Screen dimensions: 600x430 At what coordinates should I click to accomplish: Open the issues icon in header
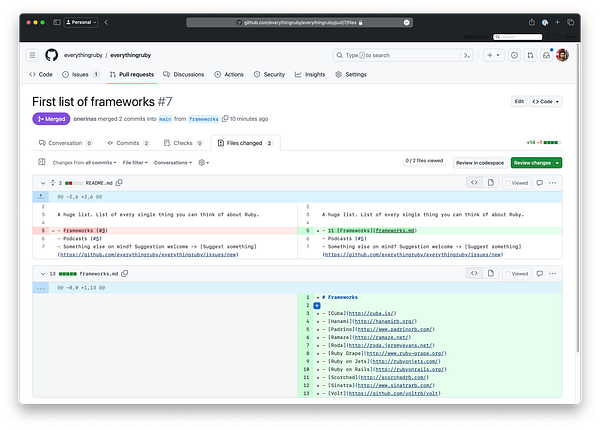click(514, 55)
